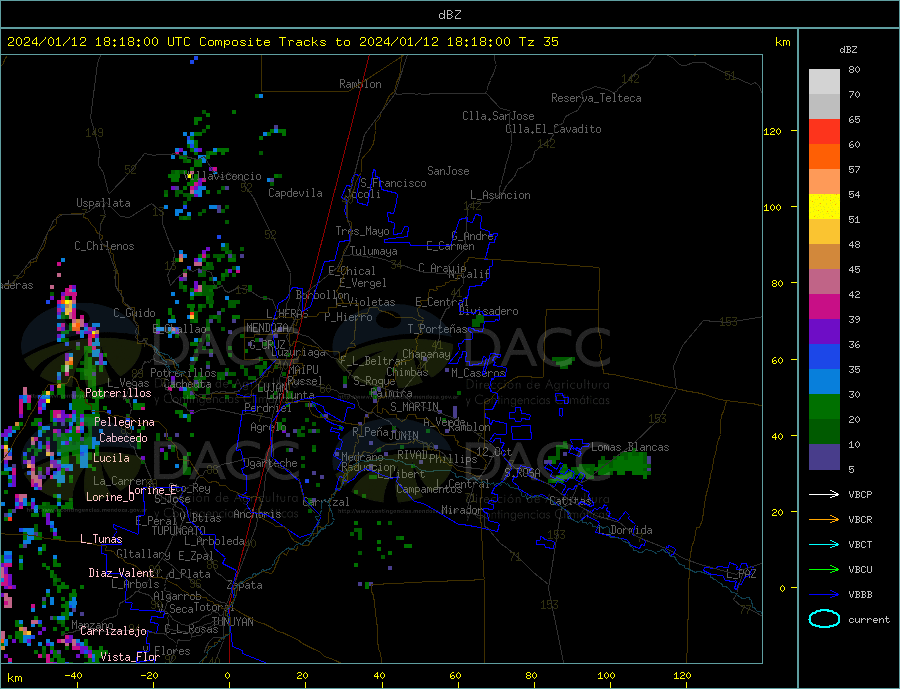
Task: Click the 0 tick on bottom km axis
Action: (x=227, y=676)
